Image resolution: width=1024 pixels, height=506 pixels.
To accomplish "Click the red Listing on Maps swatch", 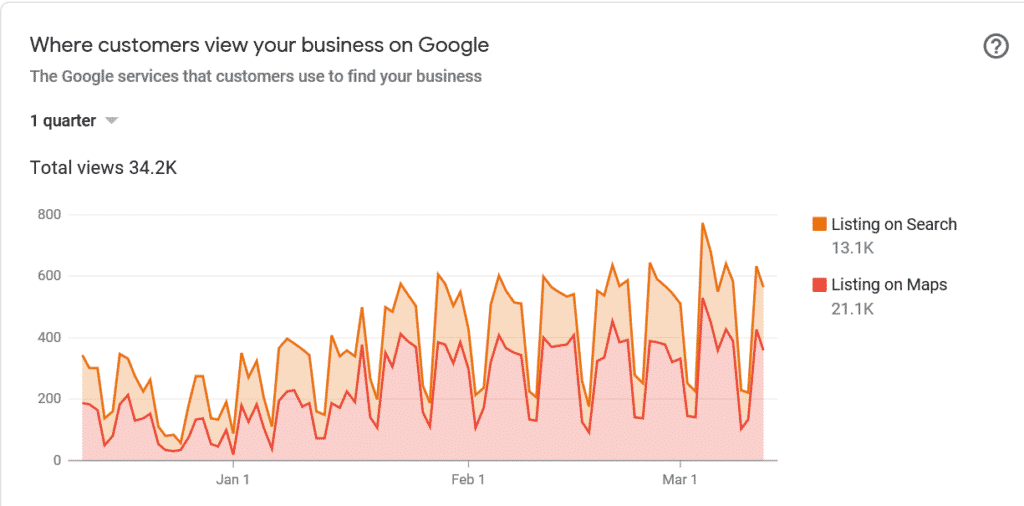I will pos(819,285).
